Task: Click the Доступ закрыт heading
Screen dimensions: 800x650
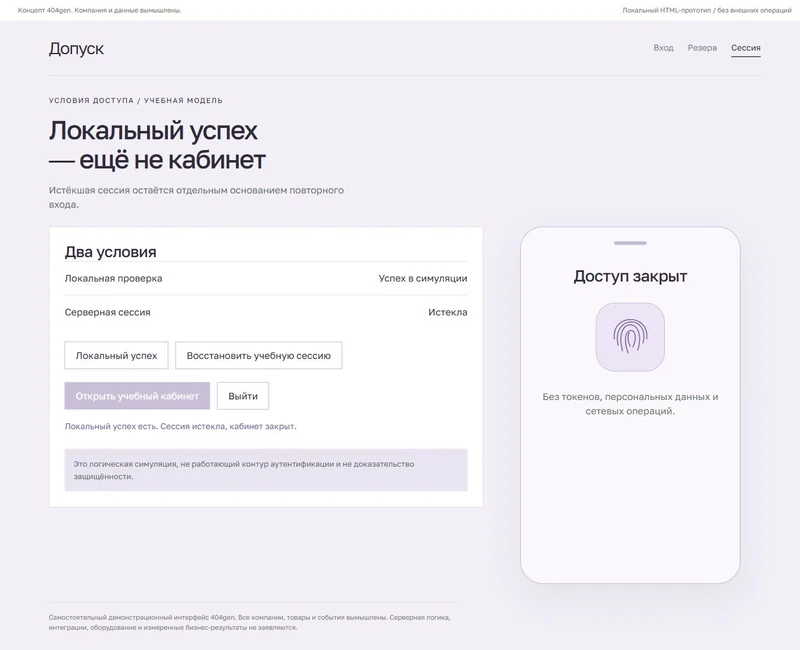Action: (x=630, y=276)
